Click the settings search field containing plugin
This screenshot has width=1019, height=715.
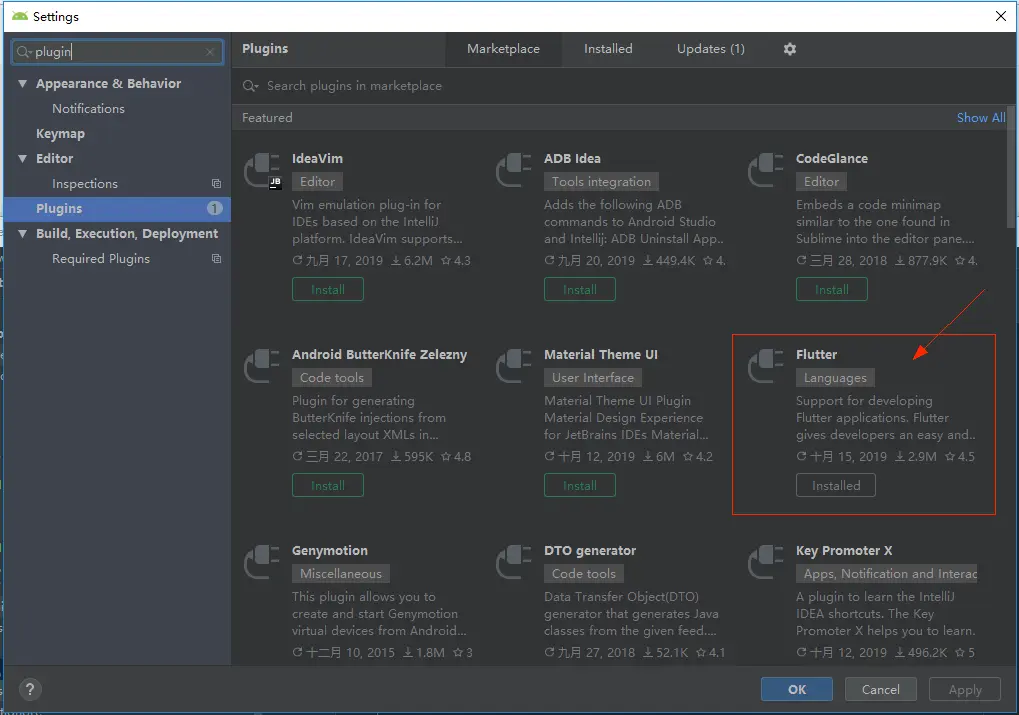(117, 52)
